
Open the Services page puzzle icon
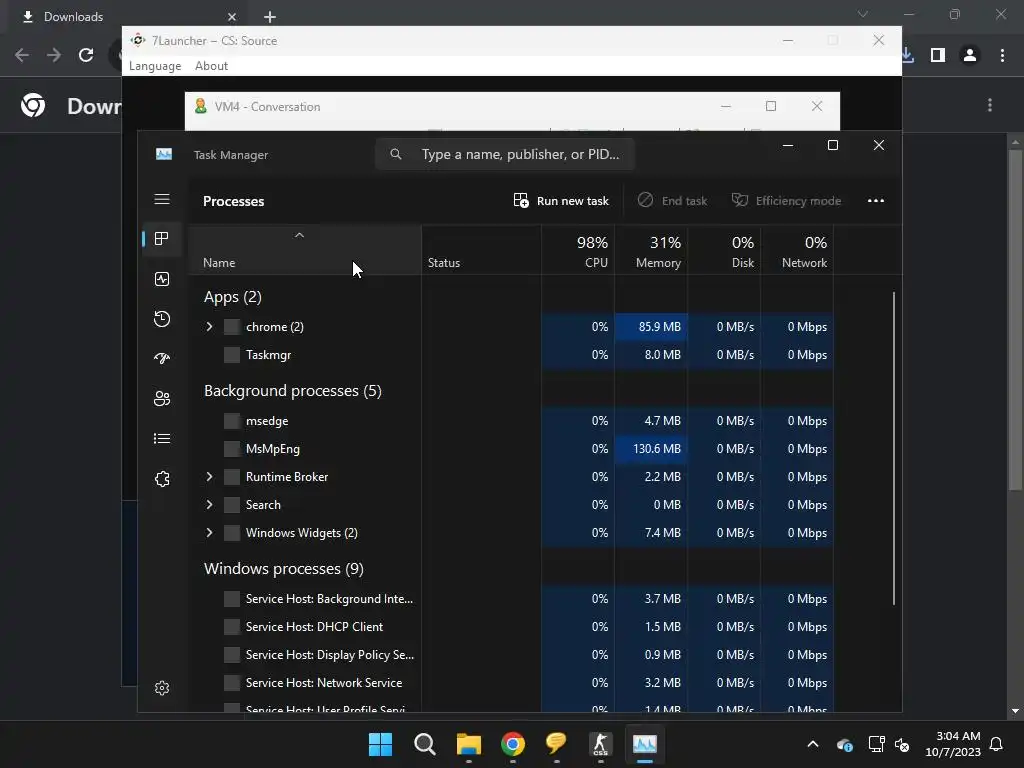pos(162,479)
